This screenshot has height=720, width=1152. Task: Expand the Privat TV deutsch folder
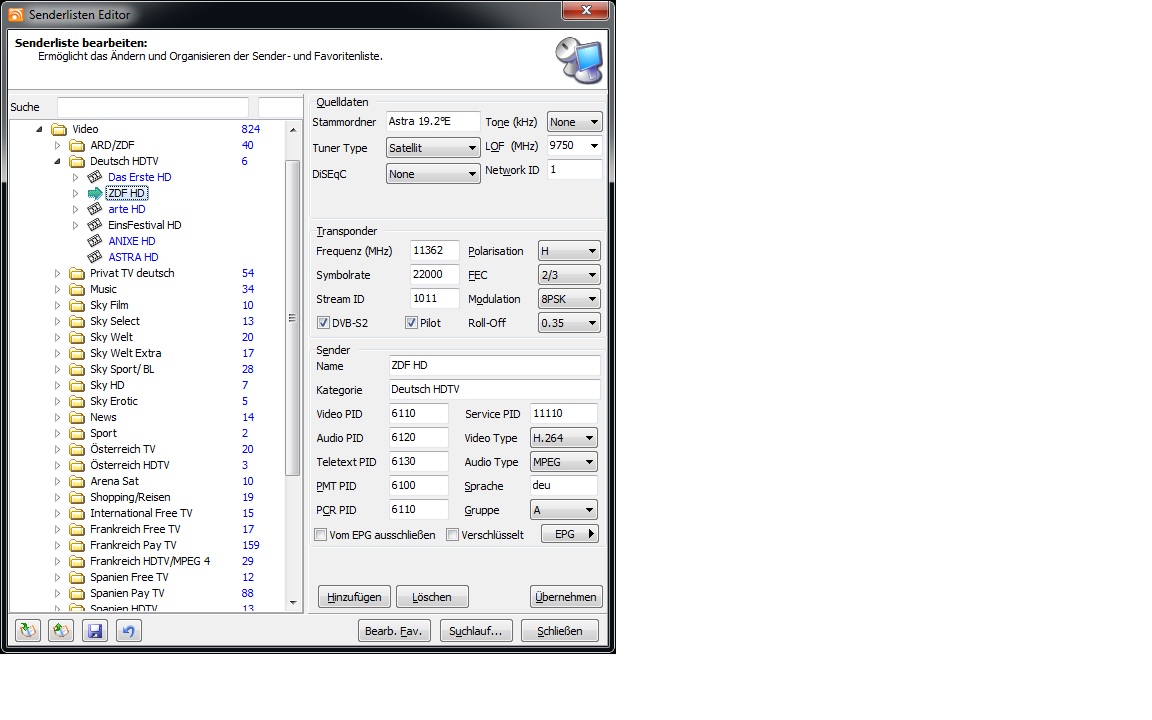coord(57,273)
